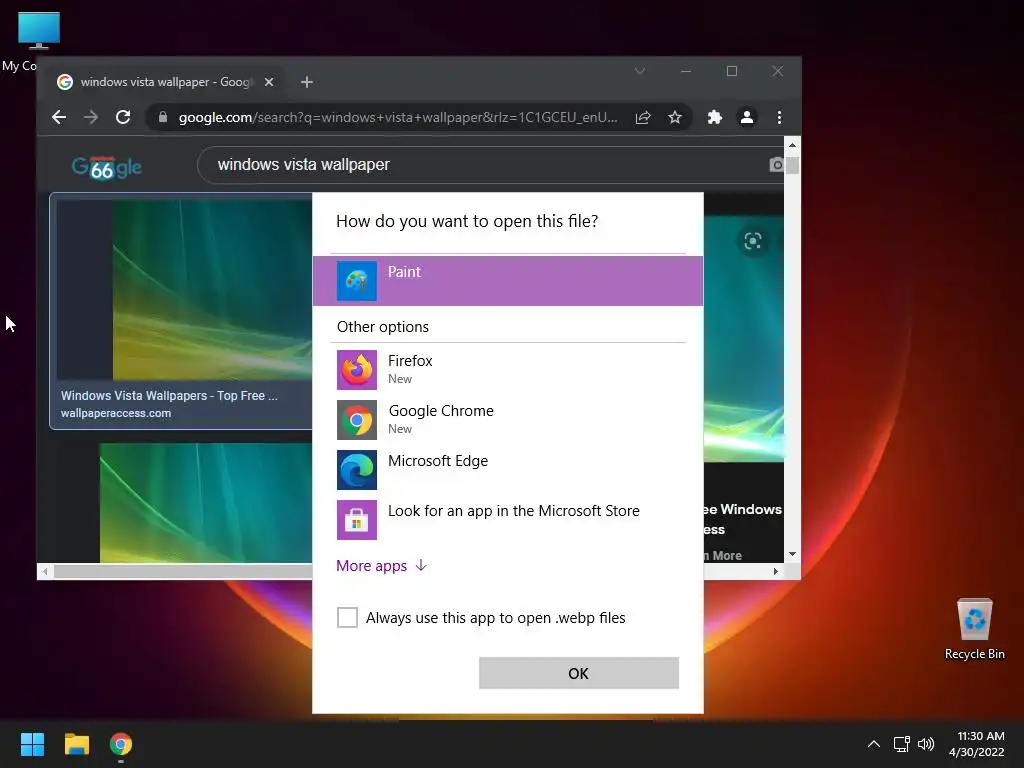The image size is (1024, 768).
Task: Click the address bar URL
Action: [x=398, y=118]
